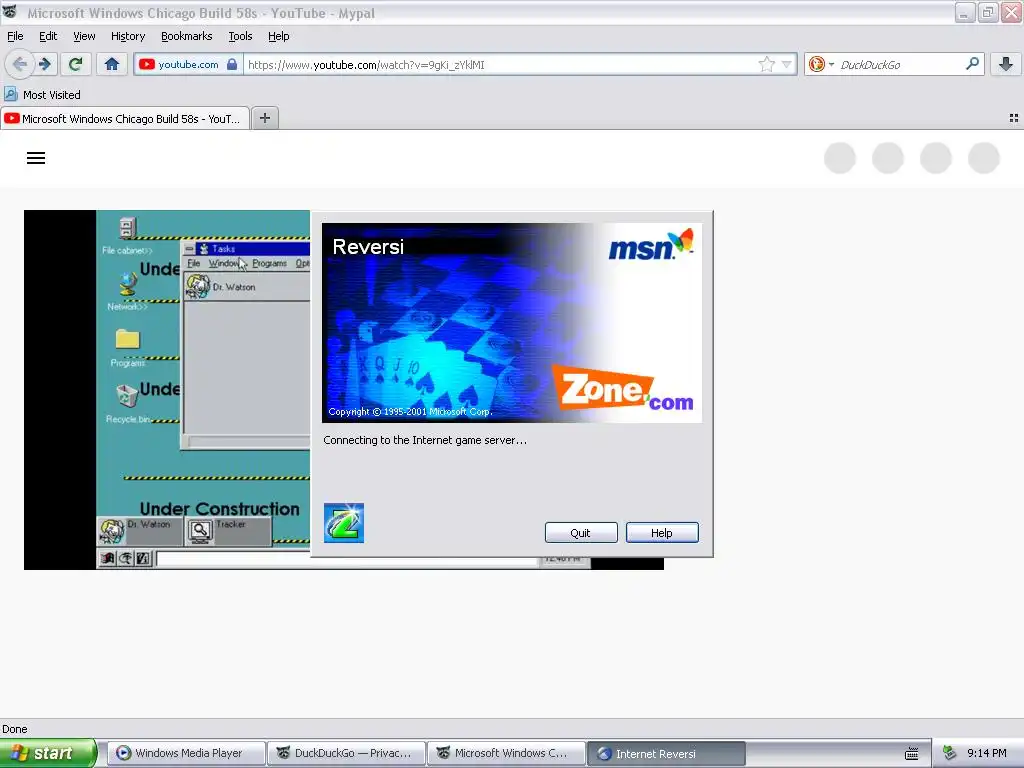Click the YouTube video player area
Viewport: 1024px width, 768px height.
[167, 389]
